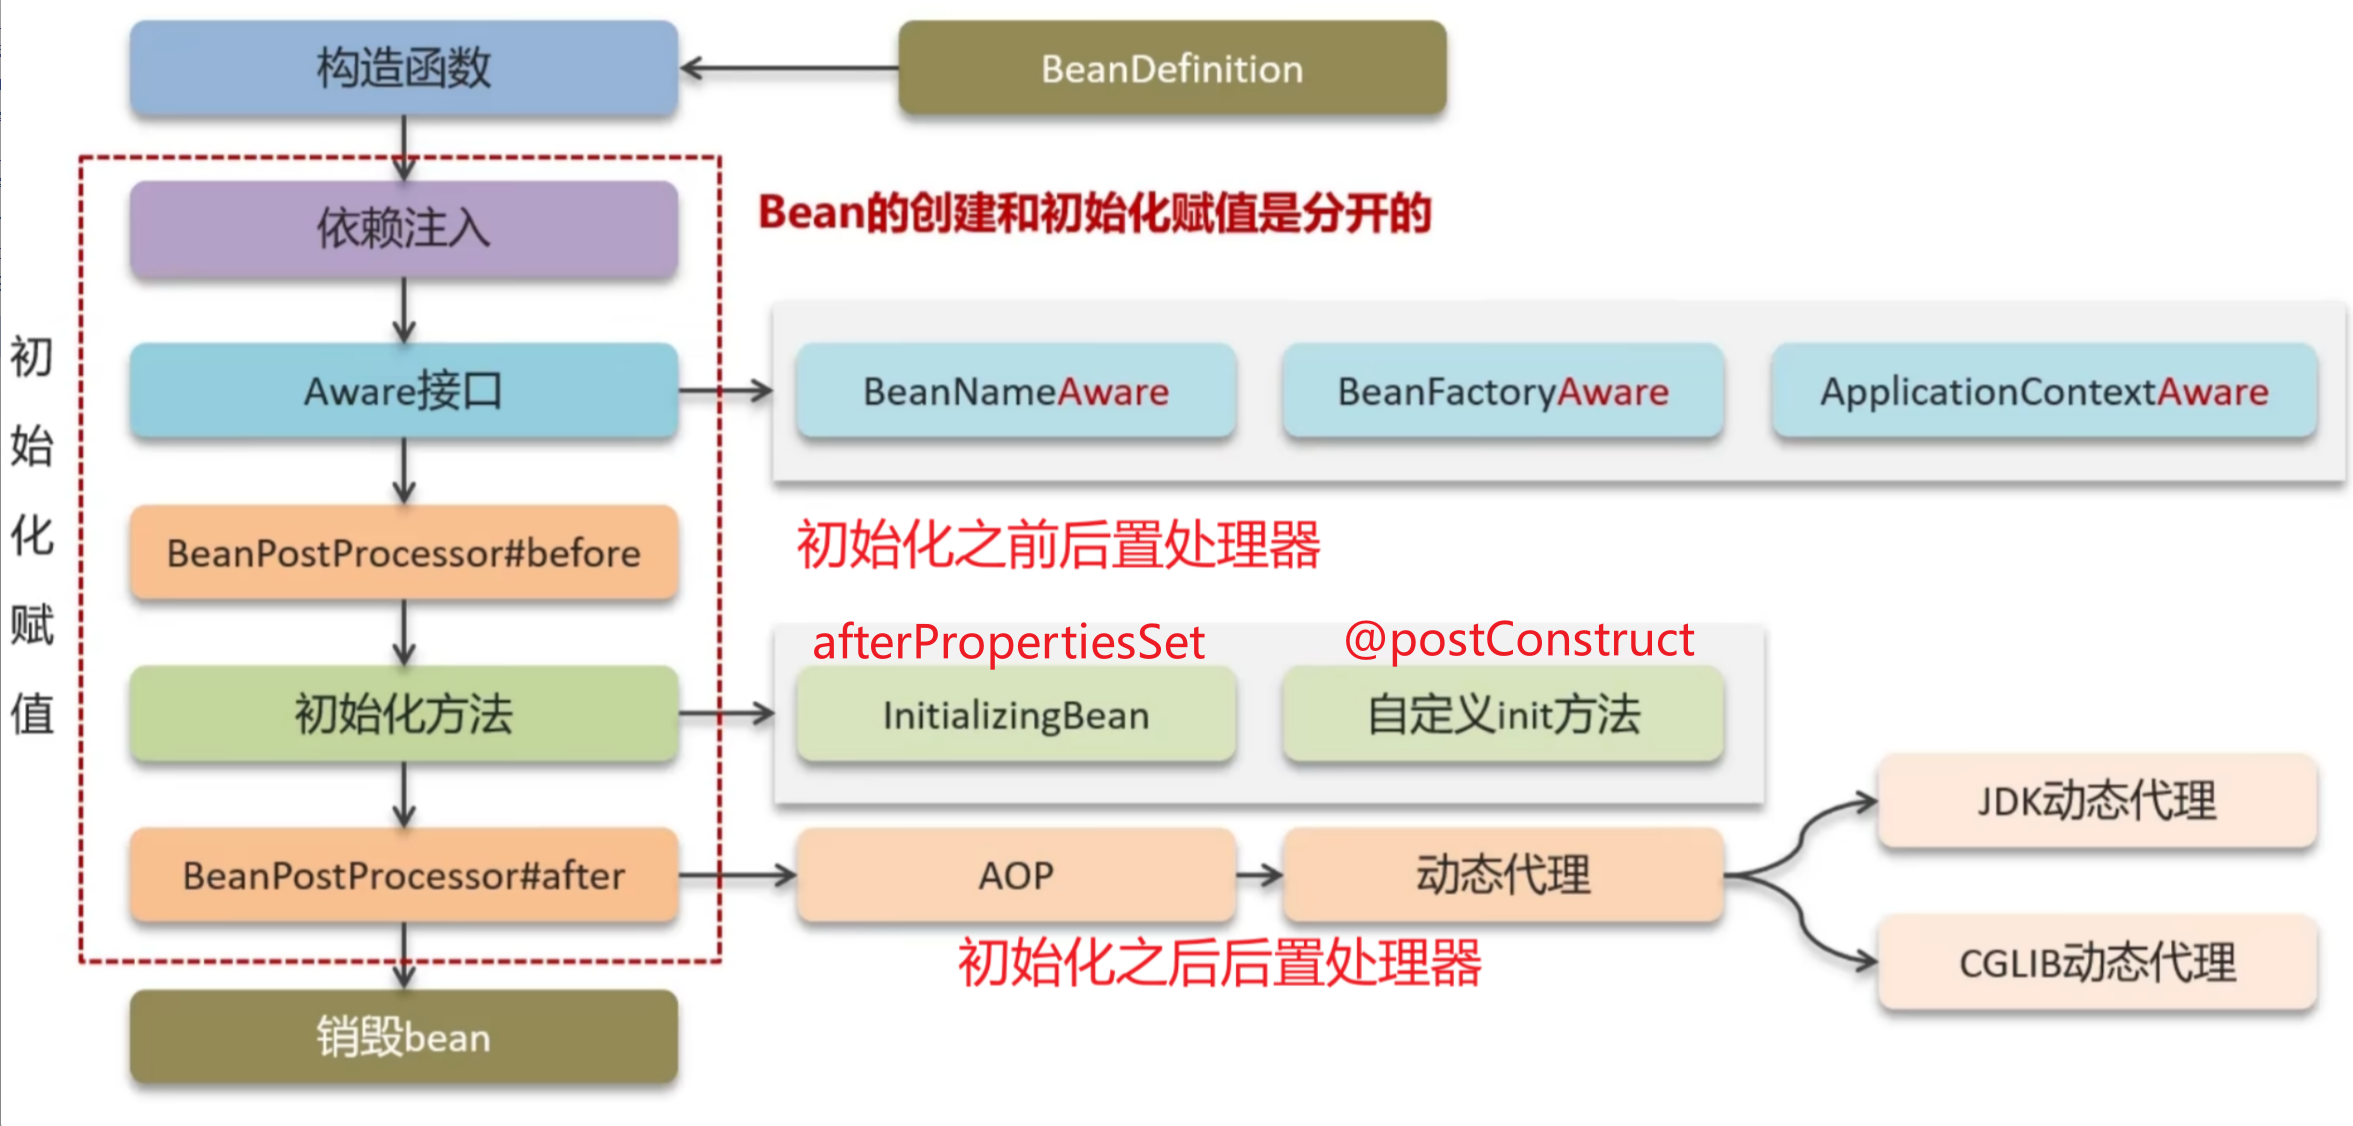Select the BeanDefinition olive box
Image resolution: width=2353 pixels, height=1126 pixels.
pos(1172,69)
